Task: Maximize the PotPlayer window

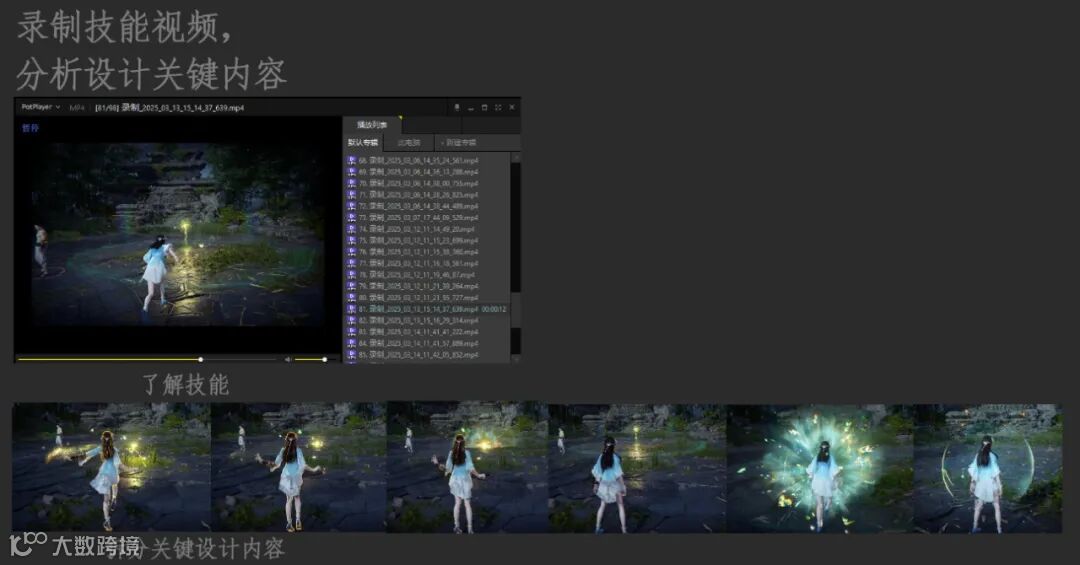Action: tap(484, 107)
